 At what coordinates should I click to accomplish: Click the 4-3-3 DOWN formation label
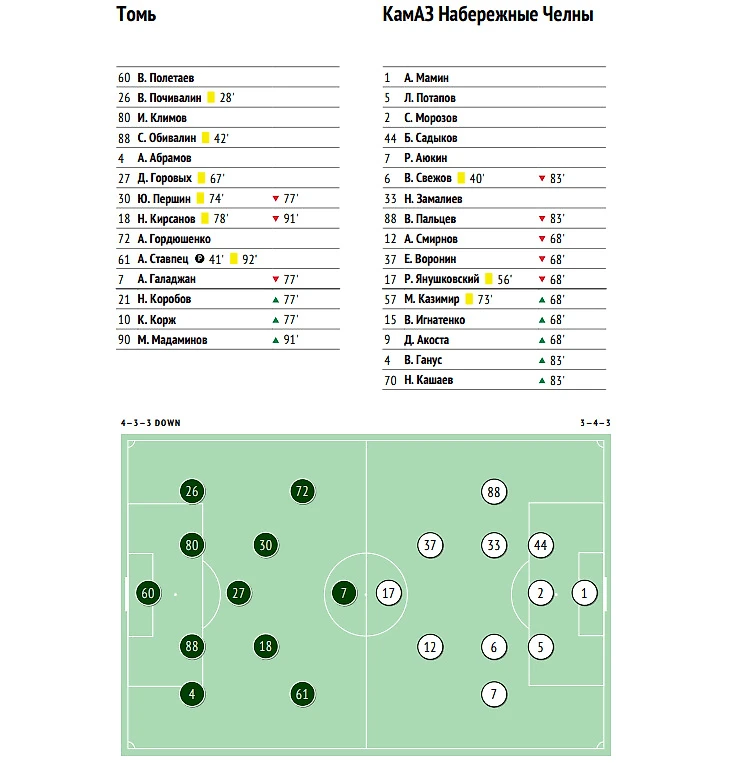(x=151, y=423)
